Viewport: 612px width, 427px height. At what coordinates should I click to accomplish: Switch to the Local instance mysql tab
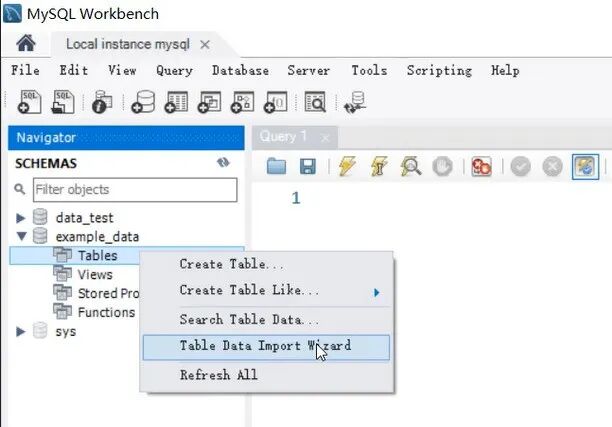click(x=128, y=44)
